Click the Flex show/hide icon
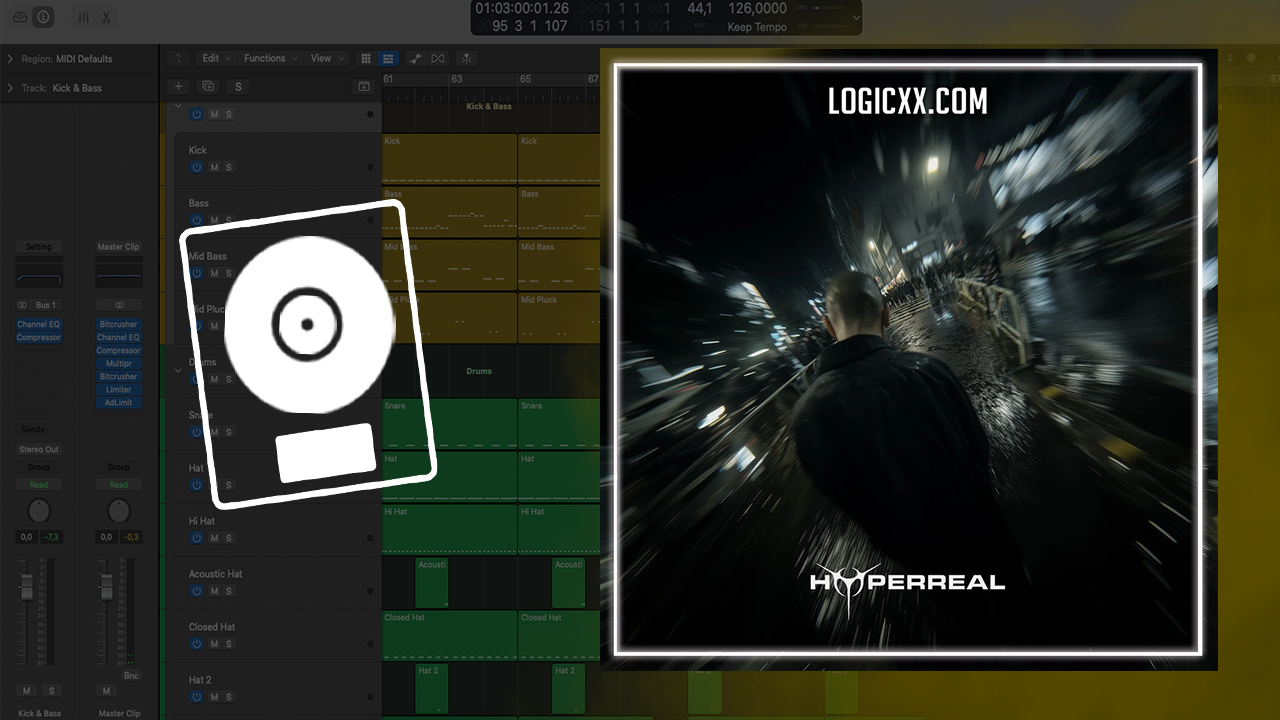The width and height of the screenshot is (1280, 720). coord(438,59)
